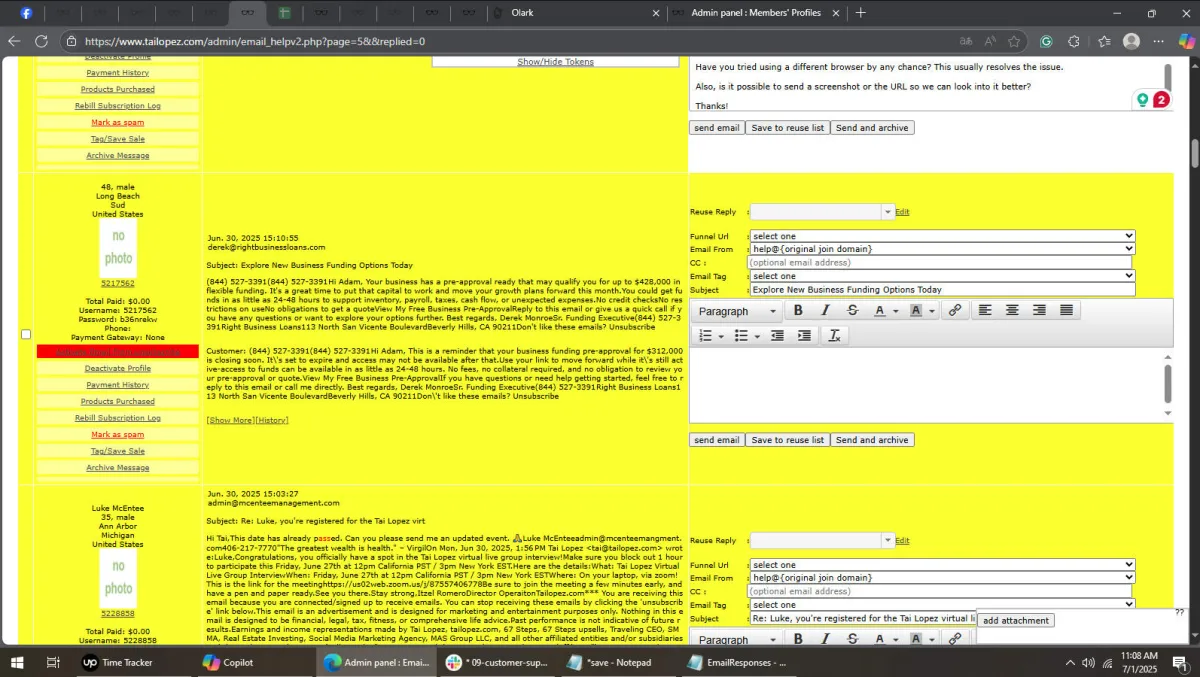Switch to the Admin panel Members' Profiles tab

[756, 13]
